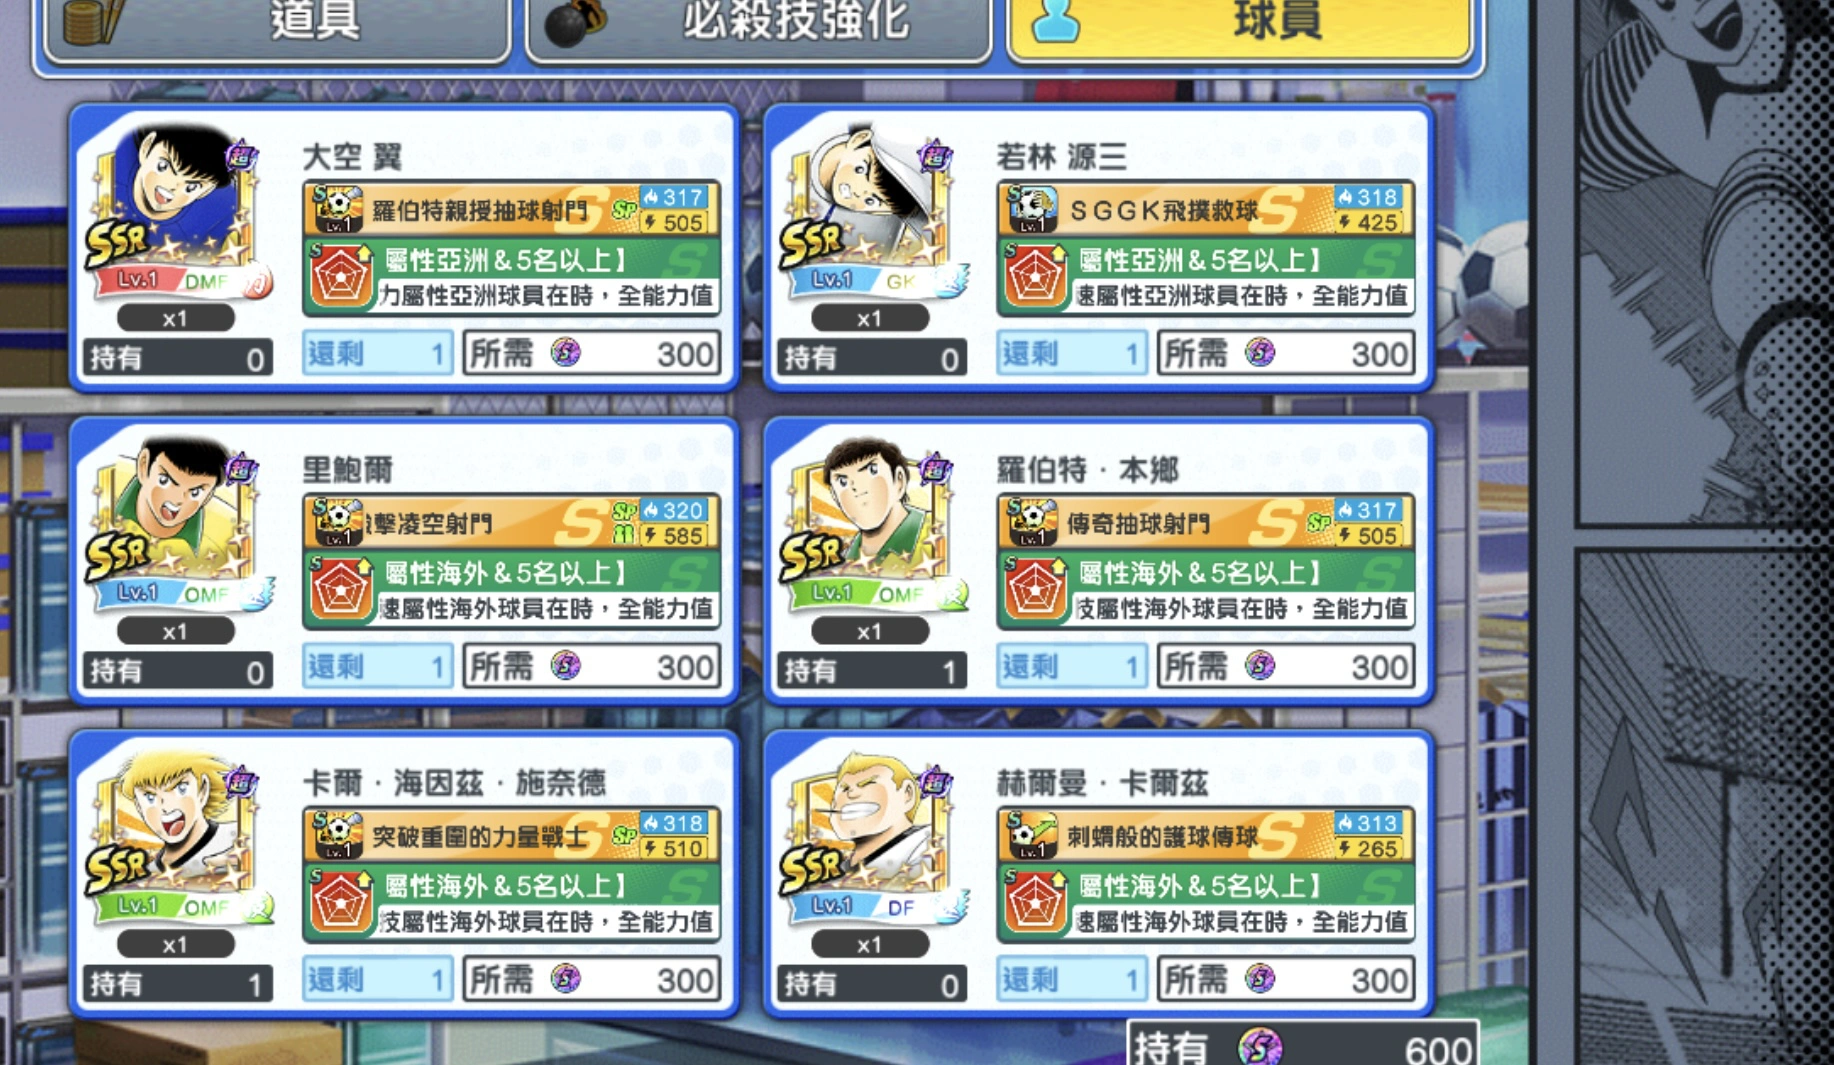Open the 必殺技強化 tab

click(758, 25)
